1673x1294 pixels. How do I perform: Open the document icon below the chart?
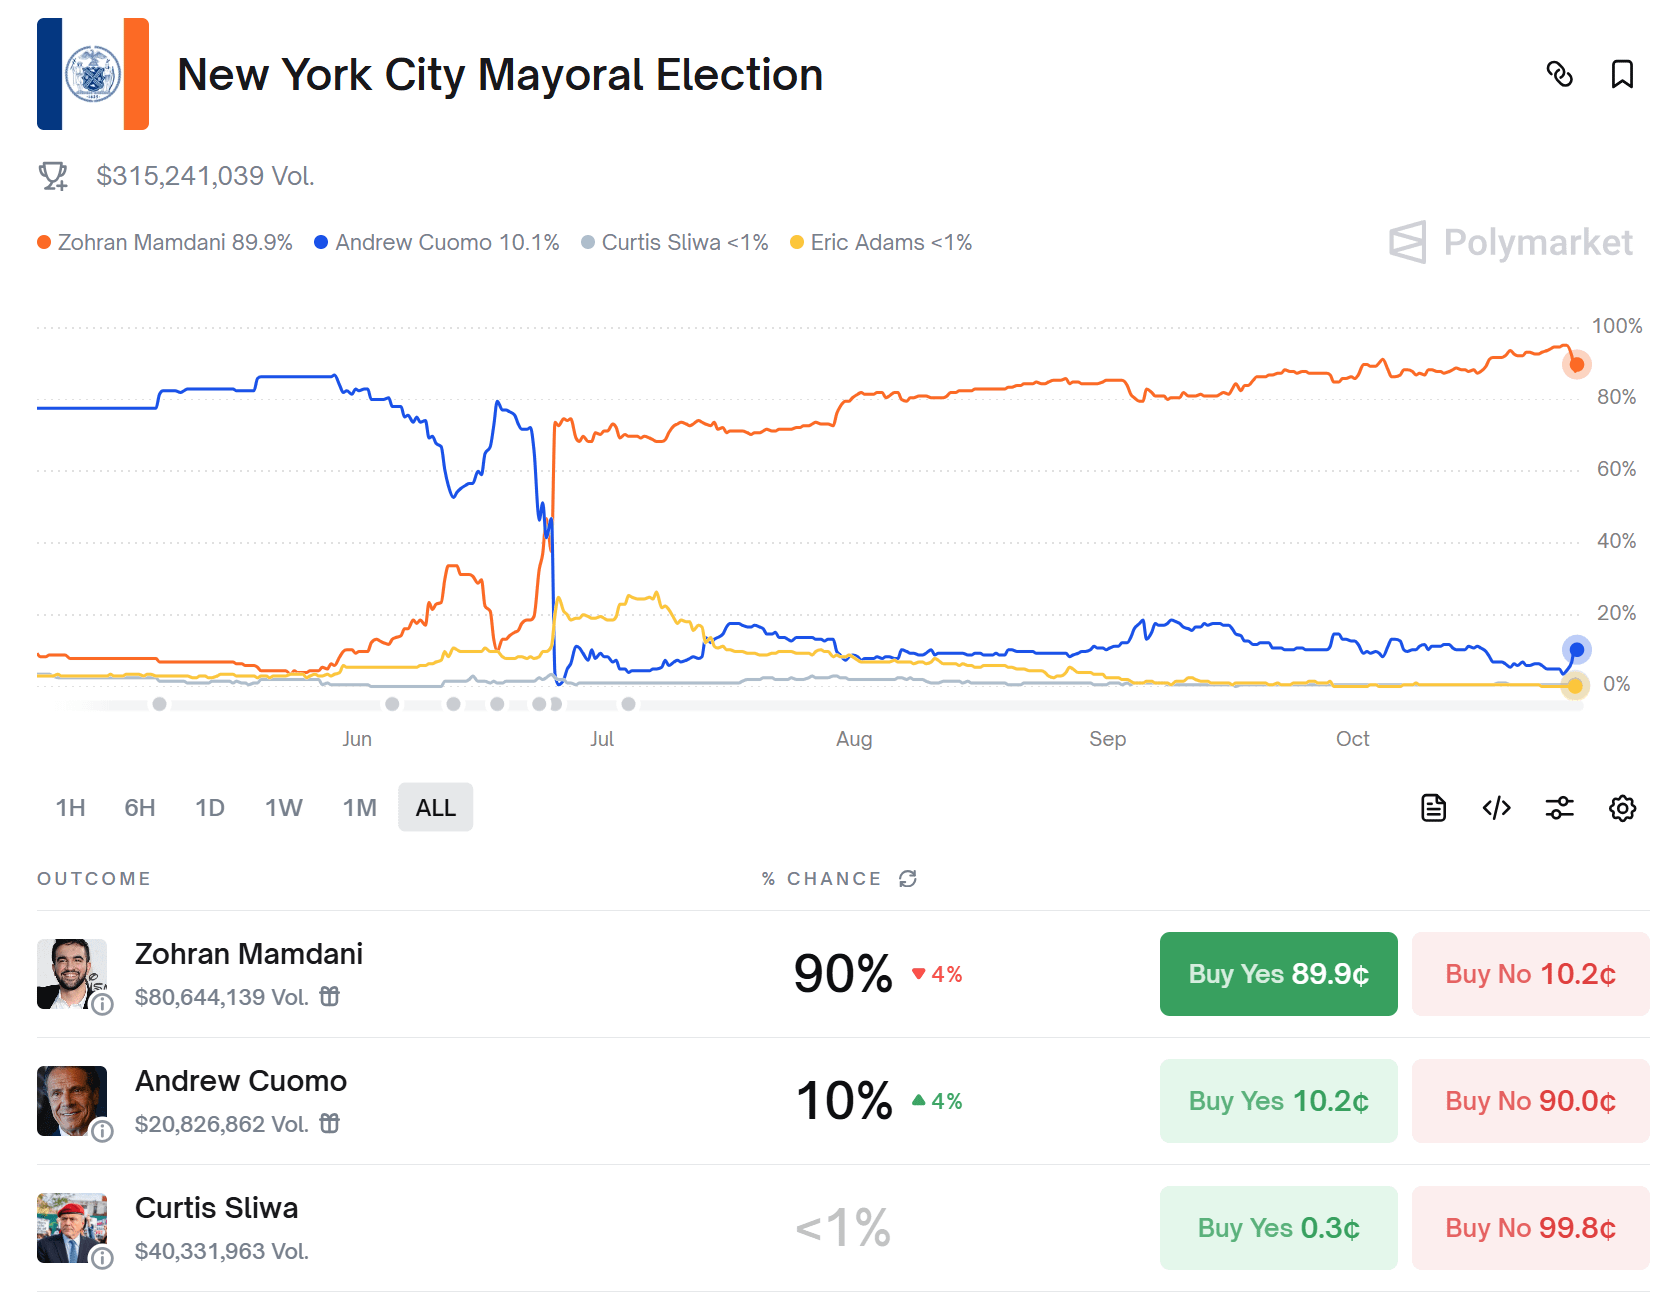tap(1433, 808)
